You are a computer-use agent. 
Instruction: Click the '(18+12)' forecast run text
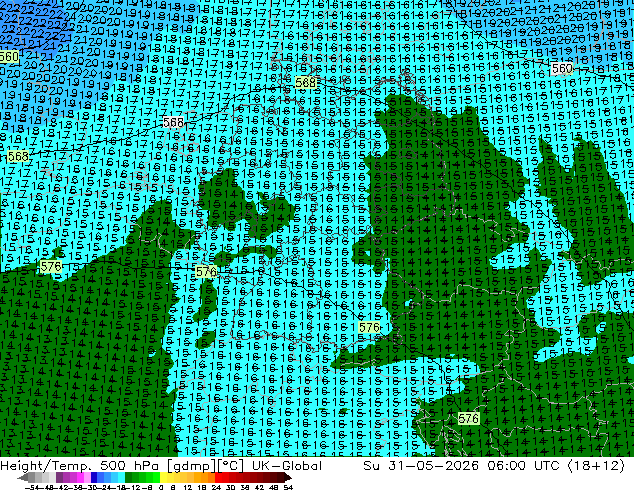596,466
